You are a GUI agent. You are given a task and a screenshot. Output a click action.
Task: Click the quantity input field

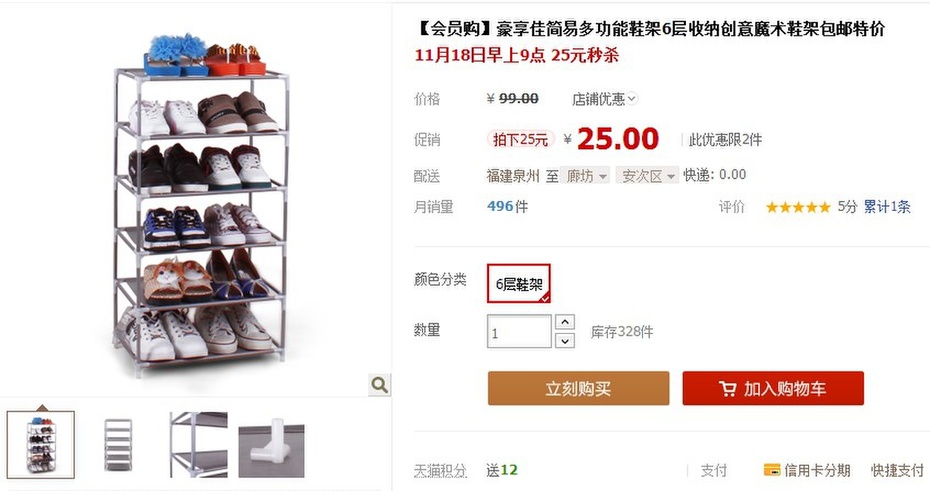click(520, 331)
